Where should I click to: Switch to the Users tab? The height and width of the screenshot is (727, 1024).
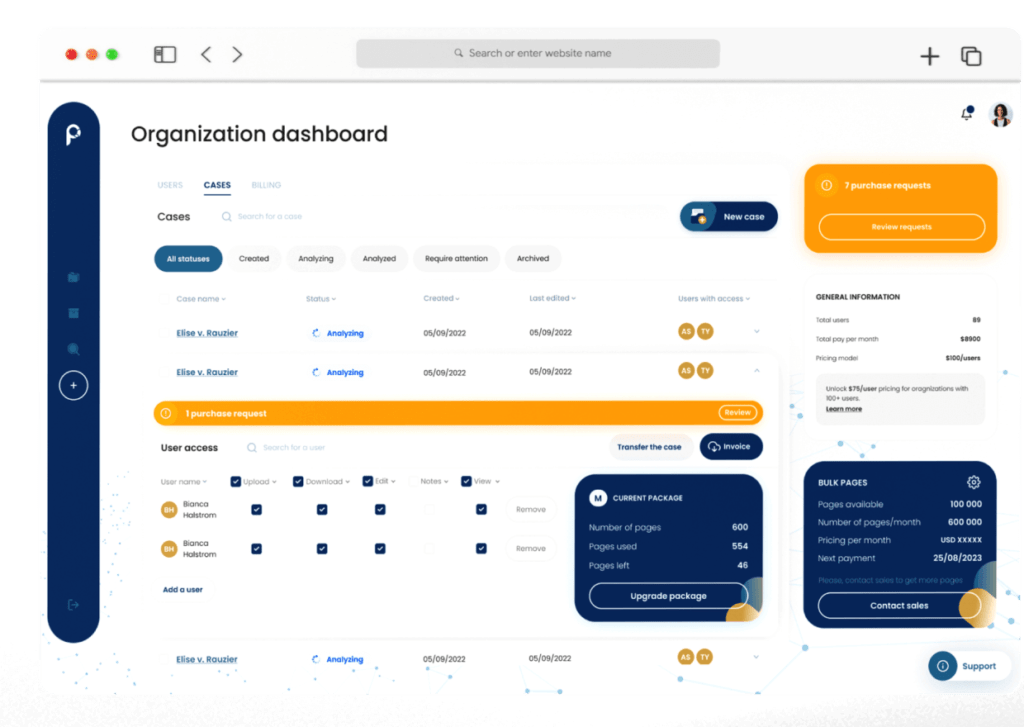point(170,185)
